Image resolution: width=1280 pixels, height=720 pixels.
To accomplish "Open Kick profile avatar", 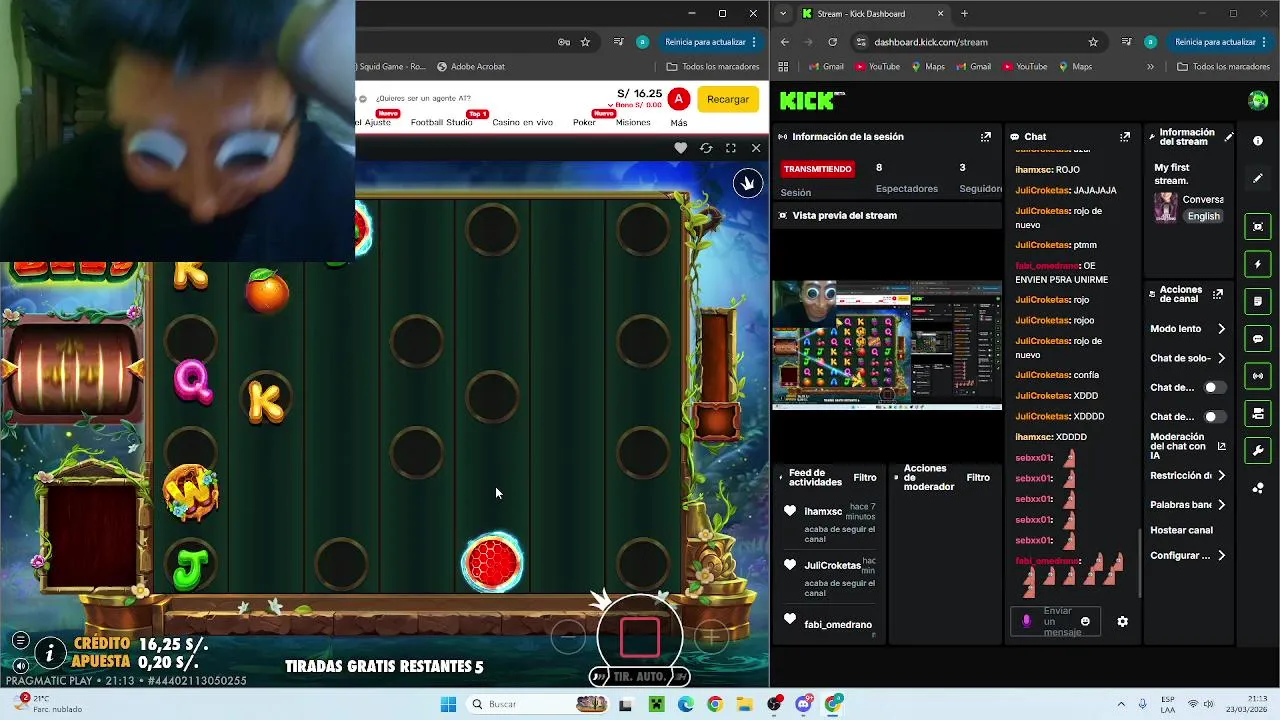I will point(1258,100).
